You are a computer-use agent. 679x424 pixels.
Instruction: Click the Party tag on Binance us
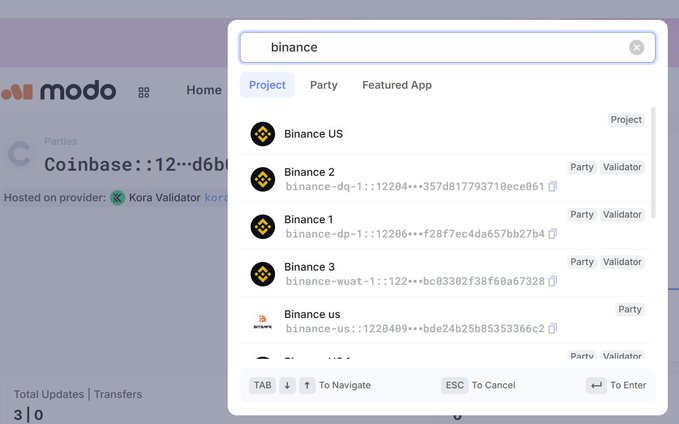coord(630,309)
